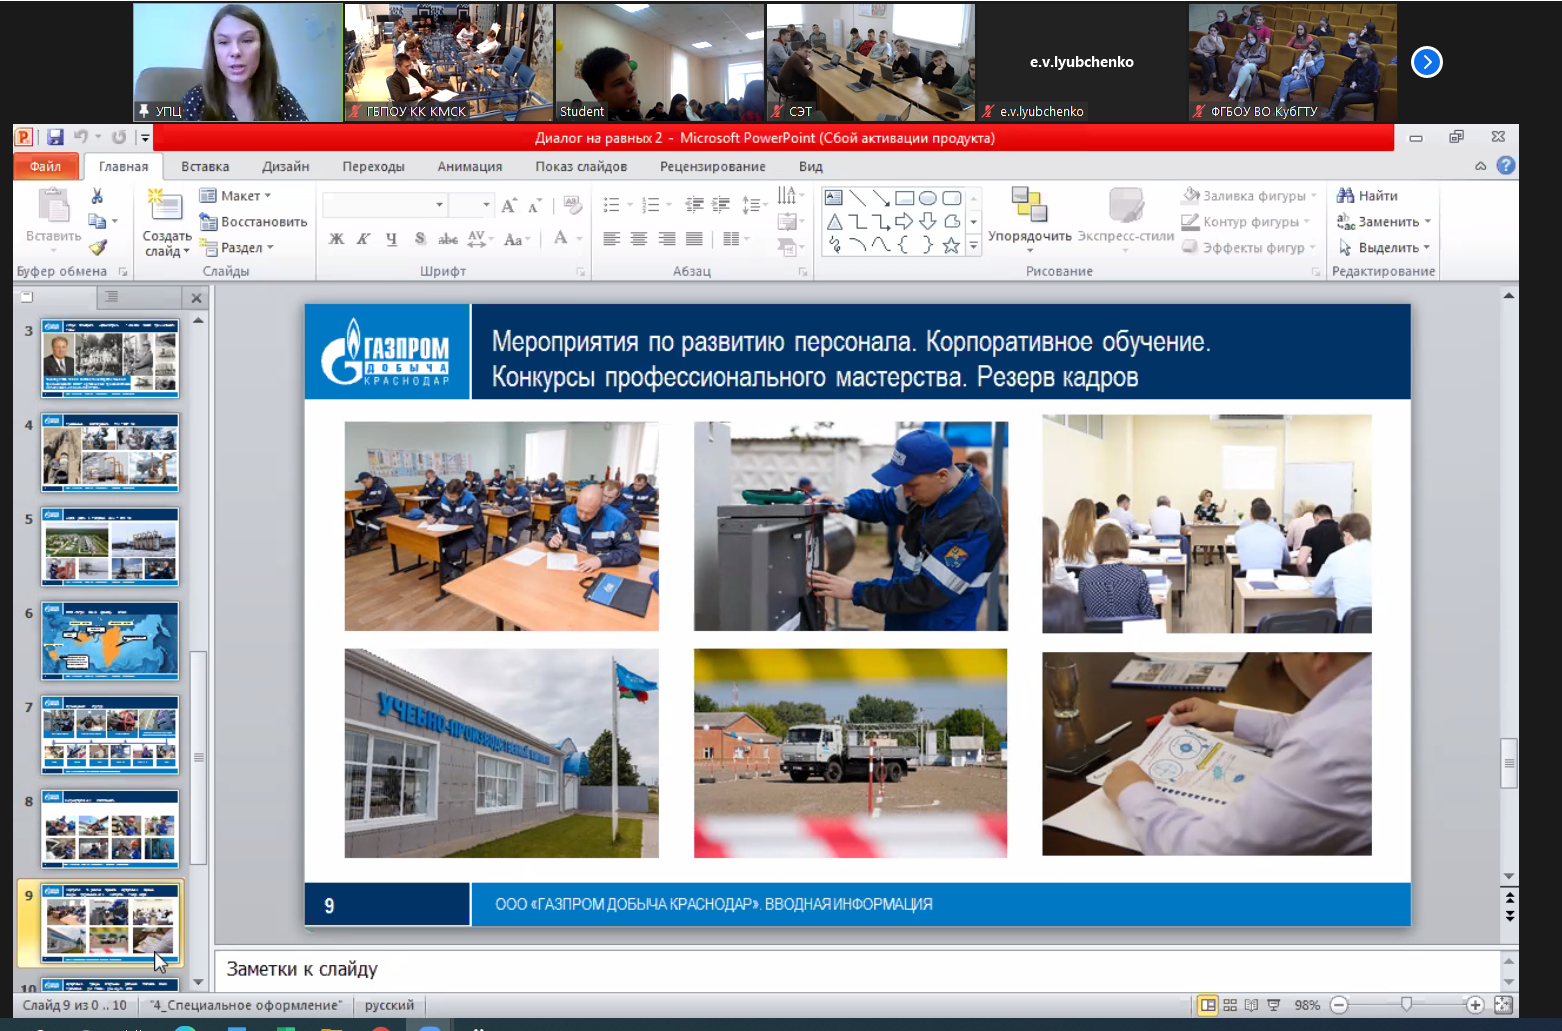Select the oval shape in gallery
The height and width of the screenshot is (1031, 1562).
(928, 198)
